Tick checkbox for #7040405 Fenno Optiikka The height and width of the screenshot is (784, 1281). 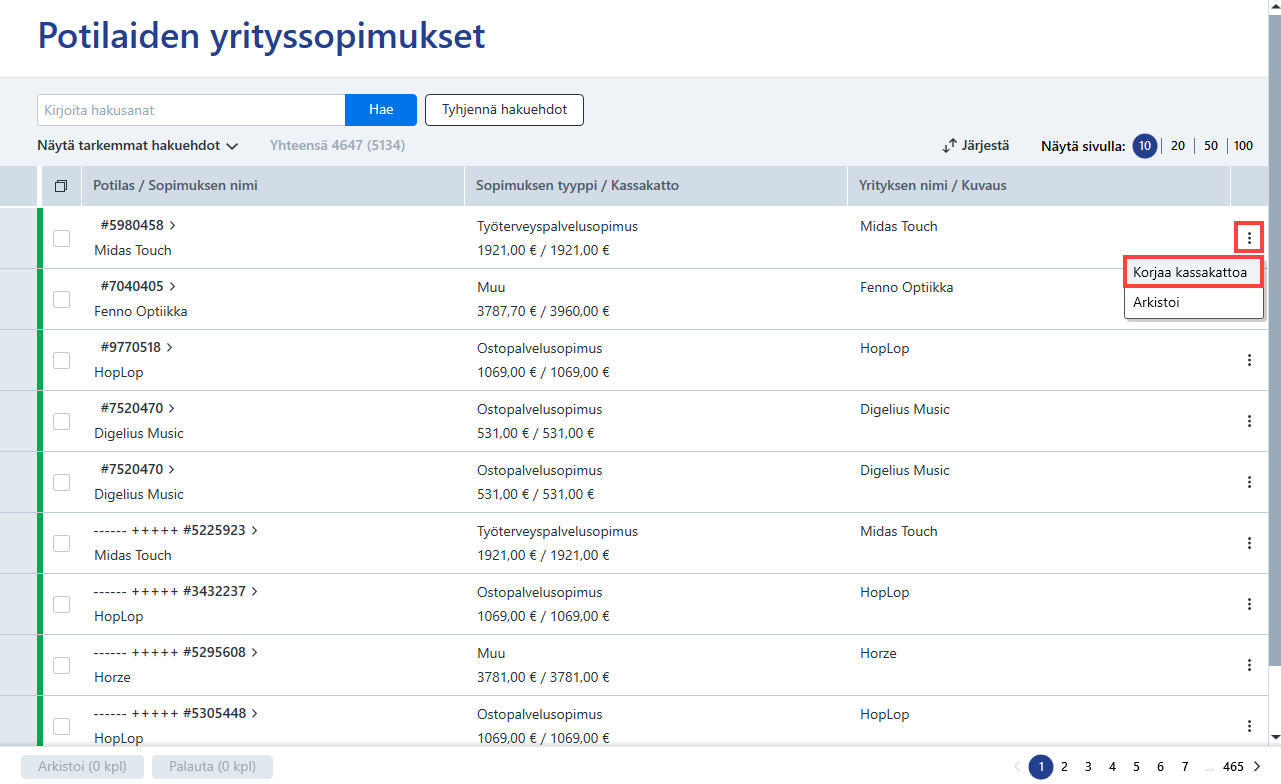[x=62, y=299]
